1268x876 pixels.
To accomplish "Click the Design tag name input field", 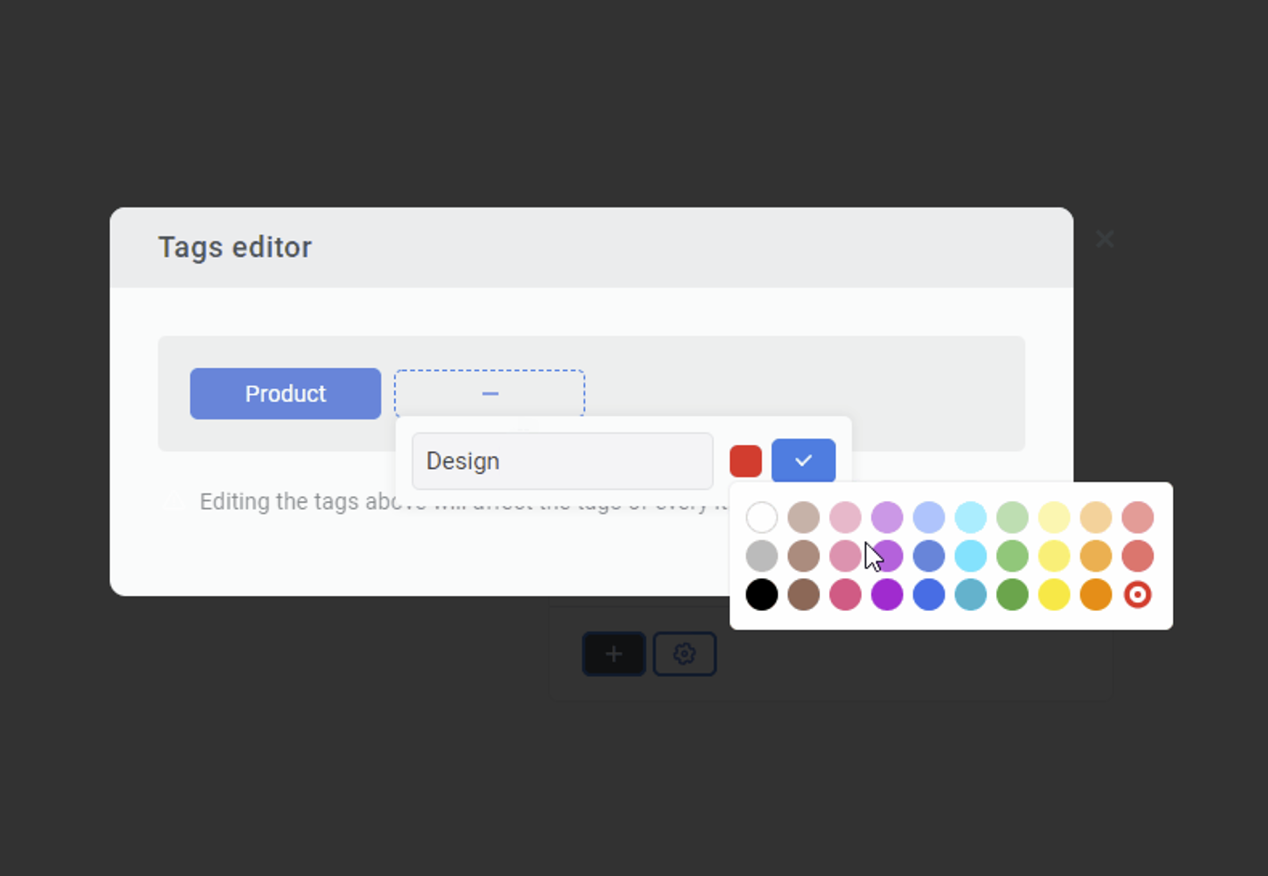I will tap(562, 461).
